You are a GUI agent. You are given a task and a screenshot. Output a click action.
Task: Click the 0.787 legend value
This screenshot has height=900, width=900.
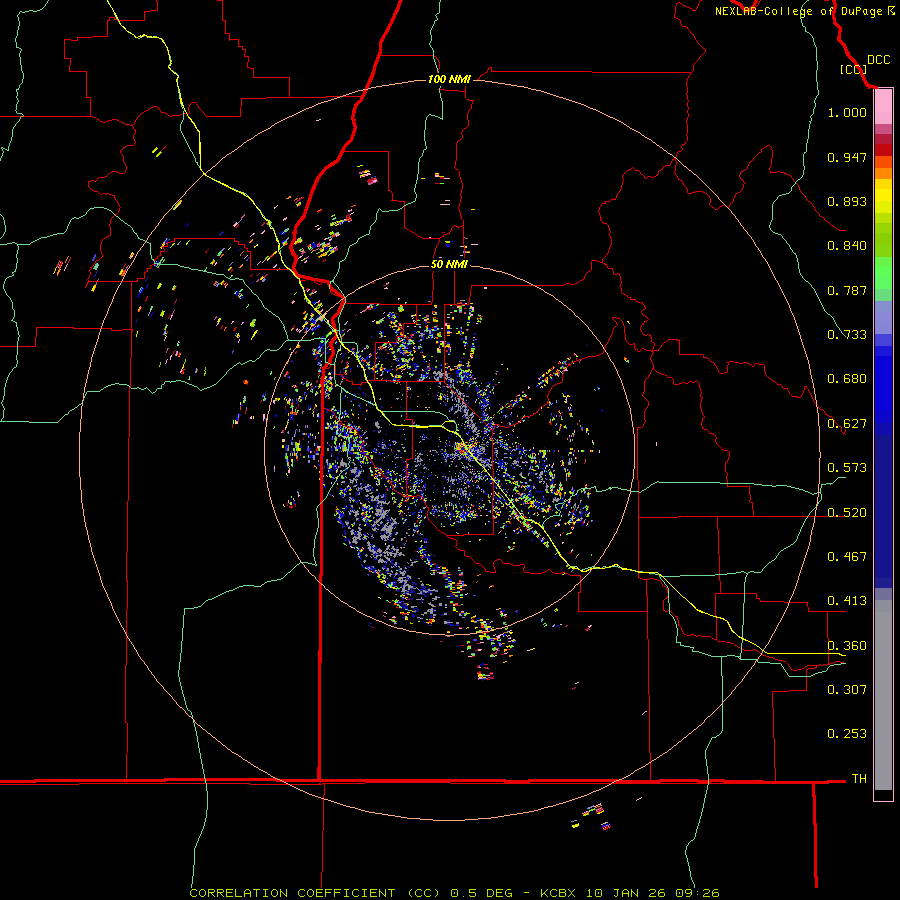pos(847,290)
